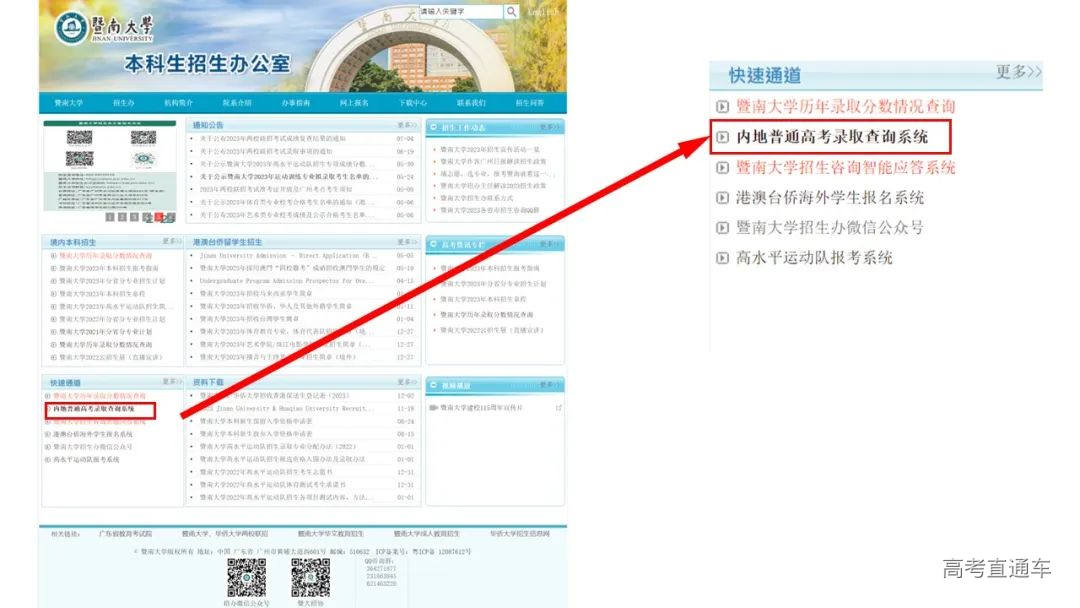Click the icon next to the 视频展播 entry
This screenshot has width=1080, height=608.
click(x=434, y=383)
